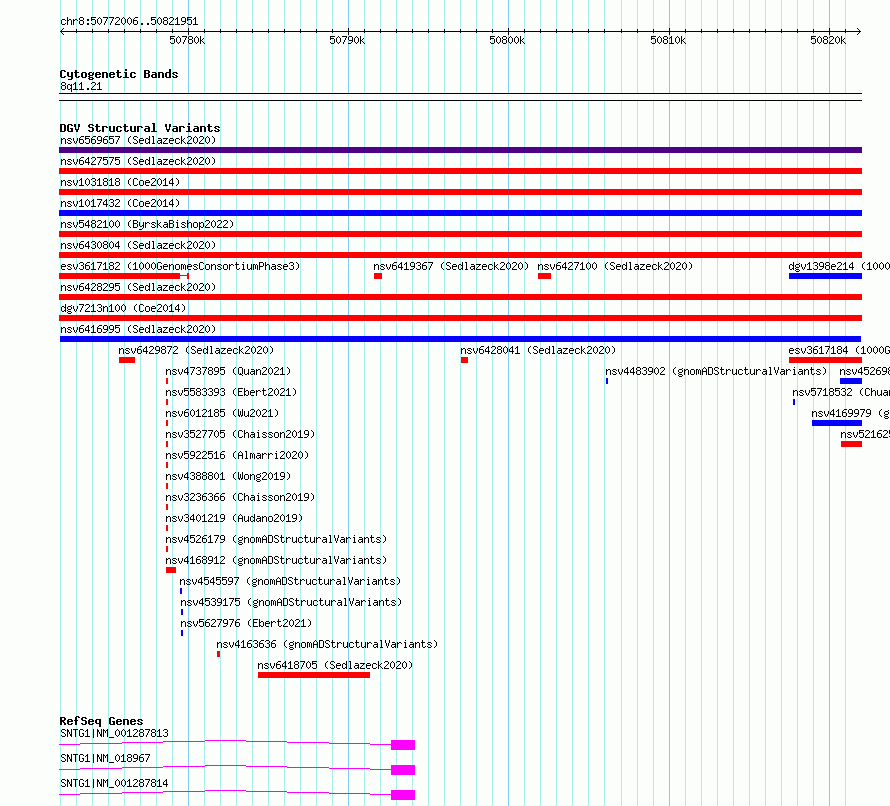The image size is (890, 806).
Task: Click nsv4545597 (gnomADStructuralVariants) label
Action: pyautogui.click(x=290, y=581)
